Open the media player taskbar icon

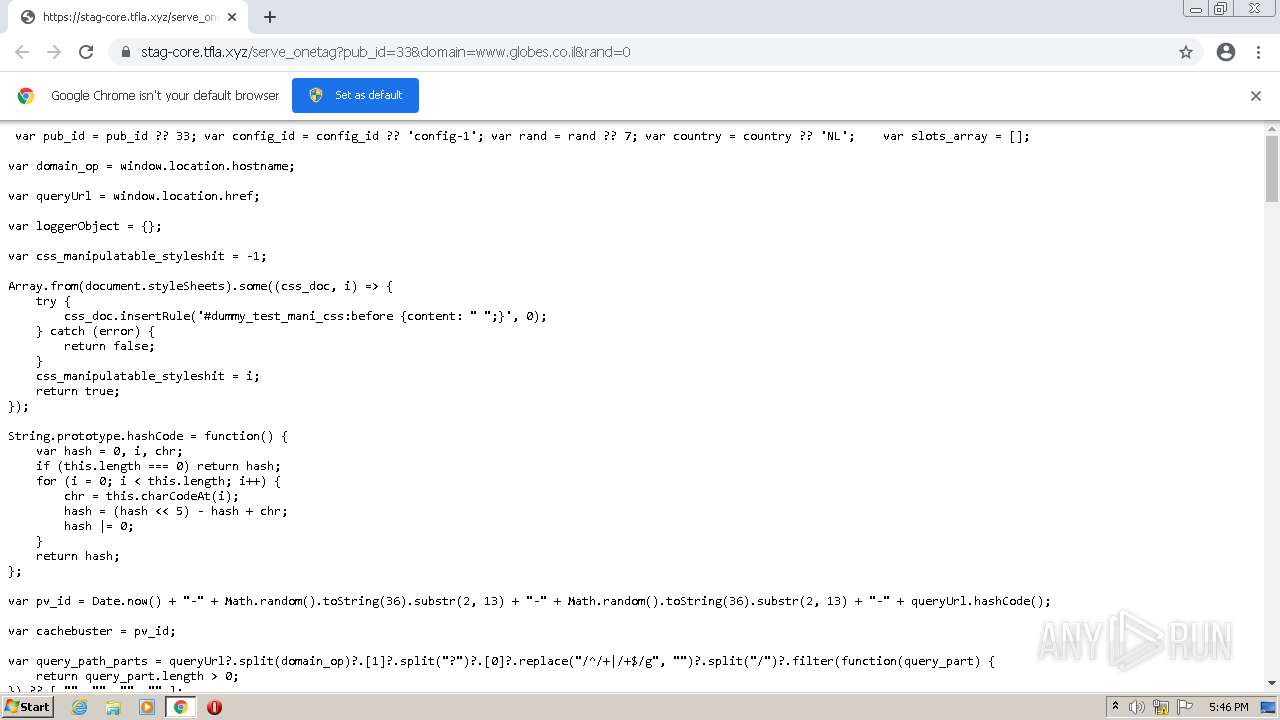pos(147,707)
